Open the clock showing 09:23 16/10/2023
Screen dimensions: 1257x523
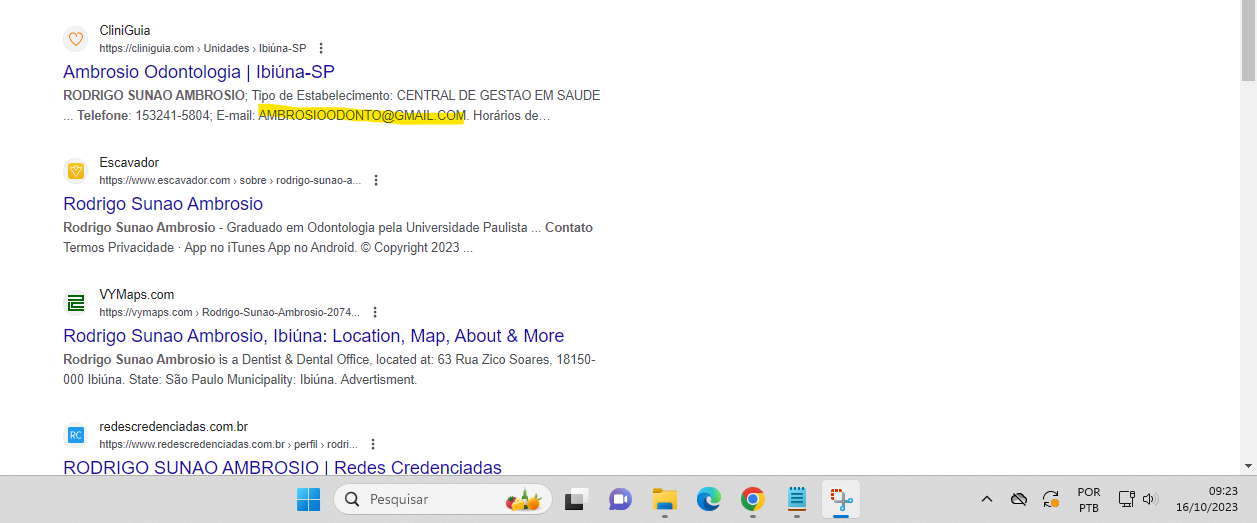(x=1207, y=499)
